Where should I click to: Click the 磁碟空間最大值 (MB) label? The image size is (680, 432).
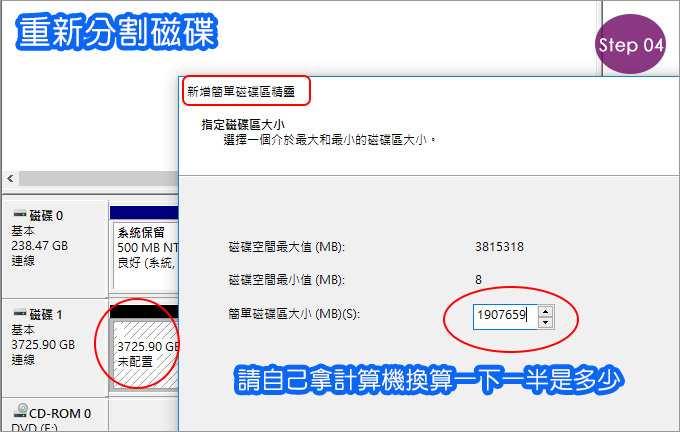(287, 247)
